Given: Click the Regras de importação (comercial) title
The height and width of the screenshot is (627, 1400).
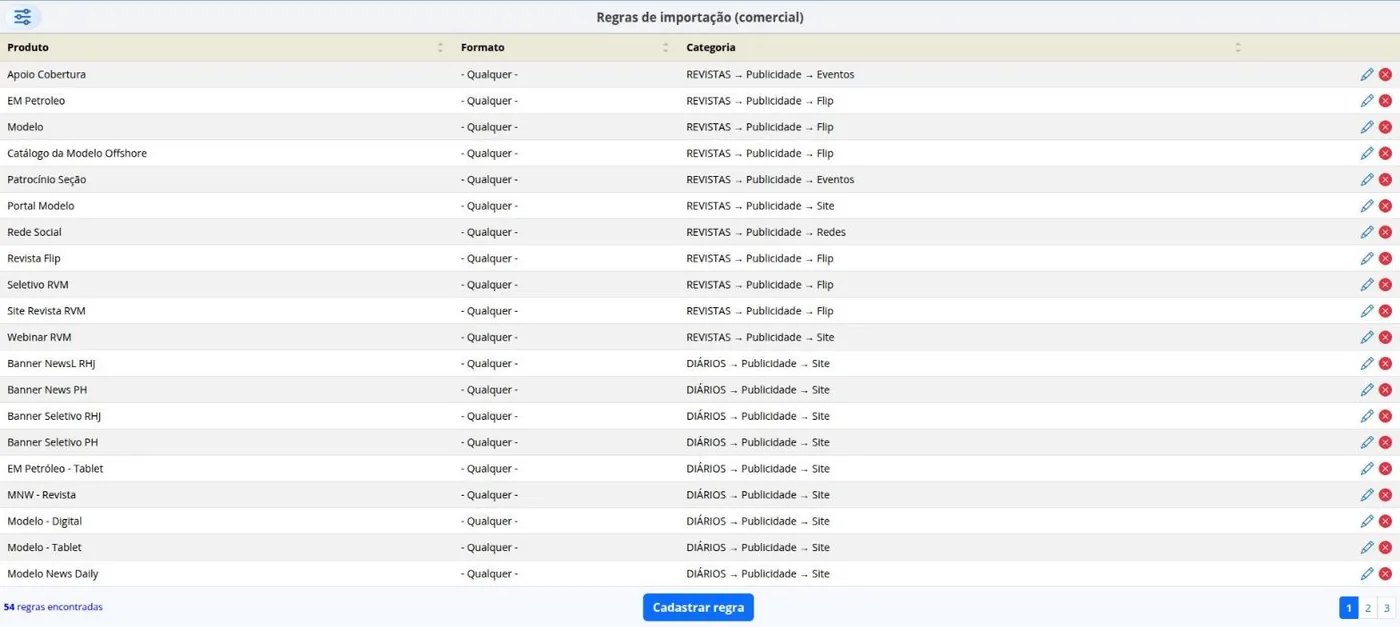Looking at the screenshot, I should pyautogui.click(x=700, y=17).
